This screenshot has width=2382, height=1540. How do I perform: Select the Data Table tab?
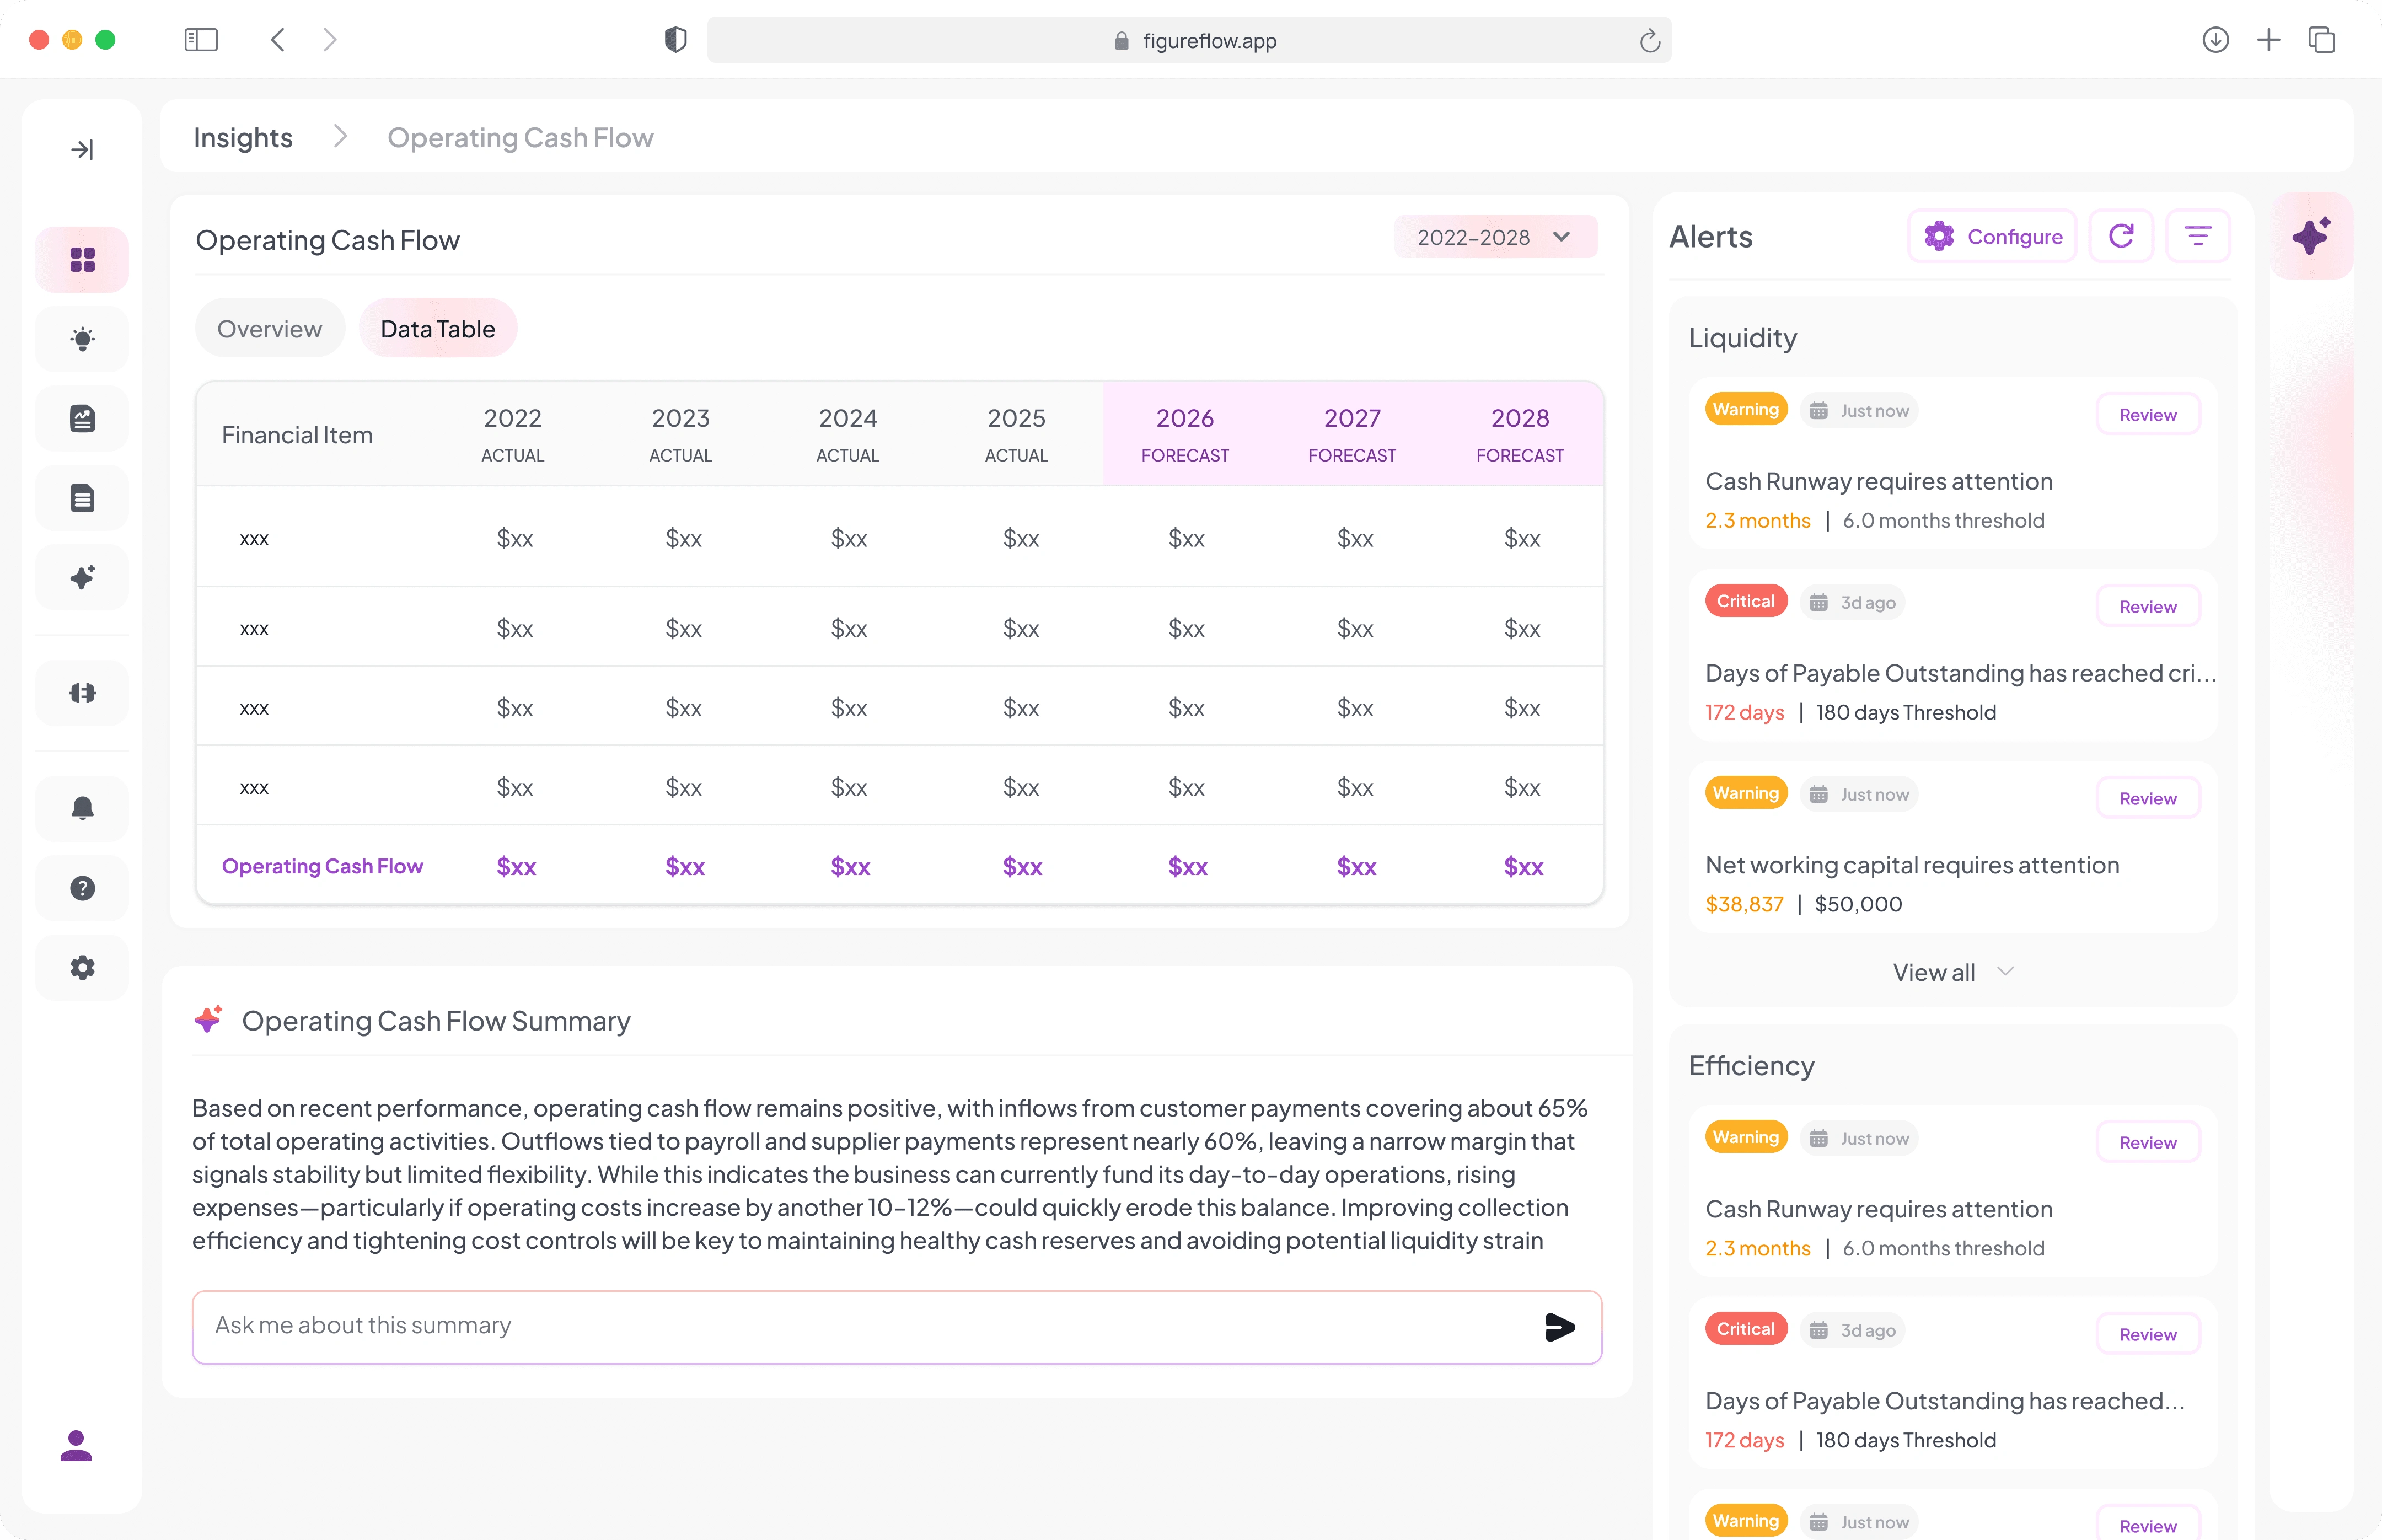pyautogui.click(x=438, y=329)
